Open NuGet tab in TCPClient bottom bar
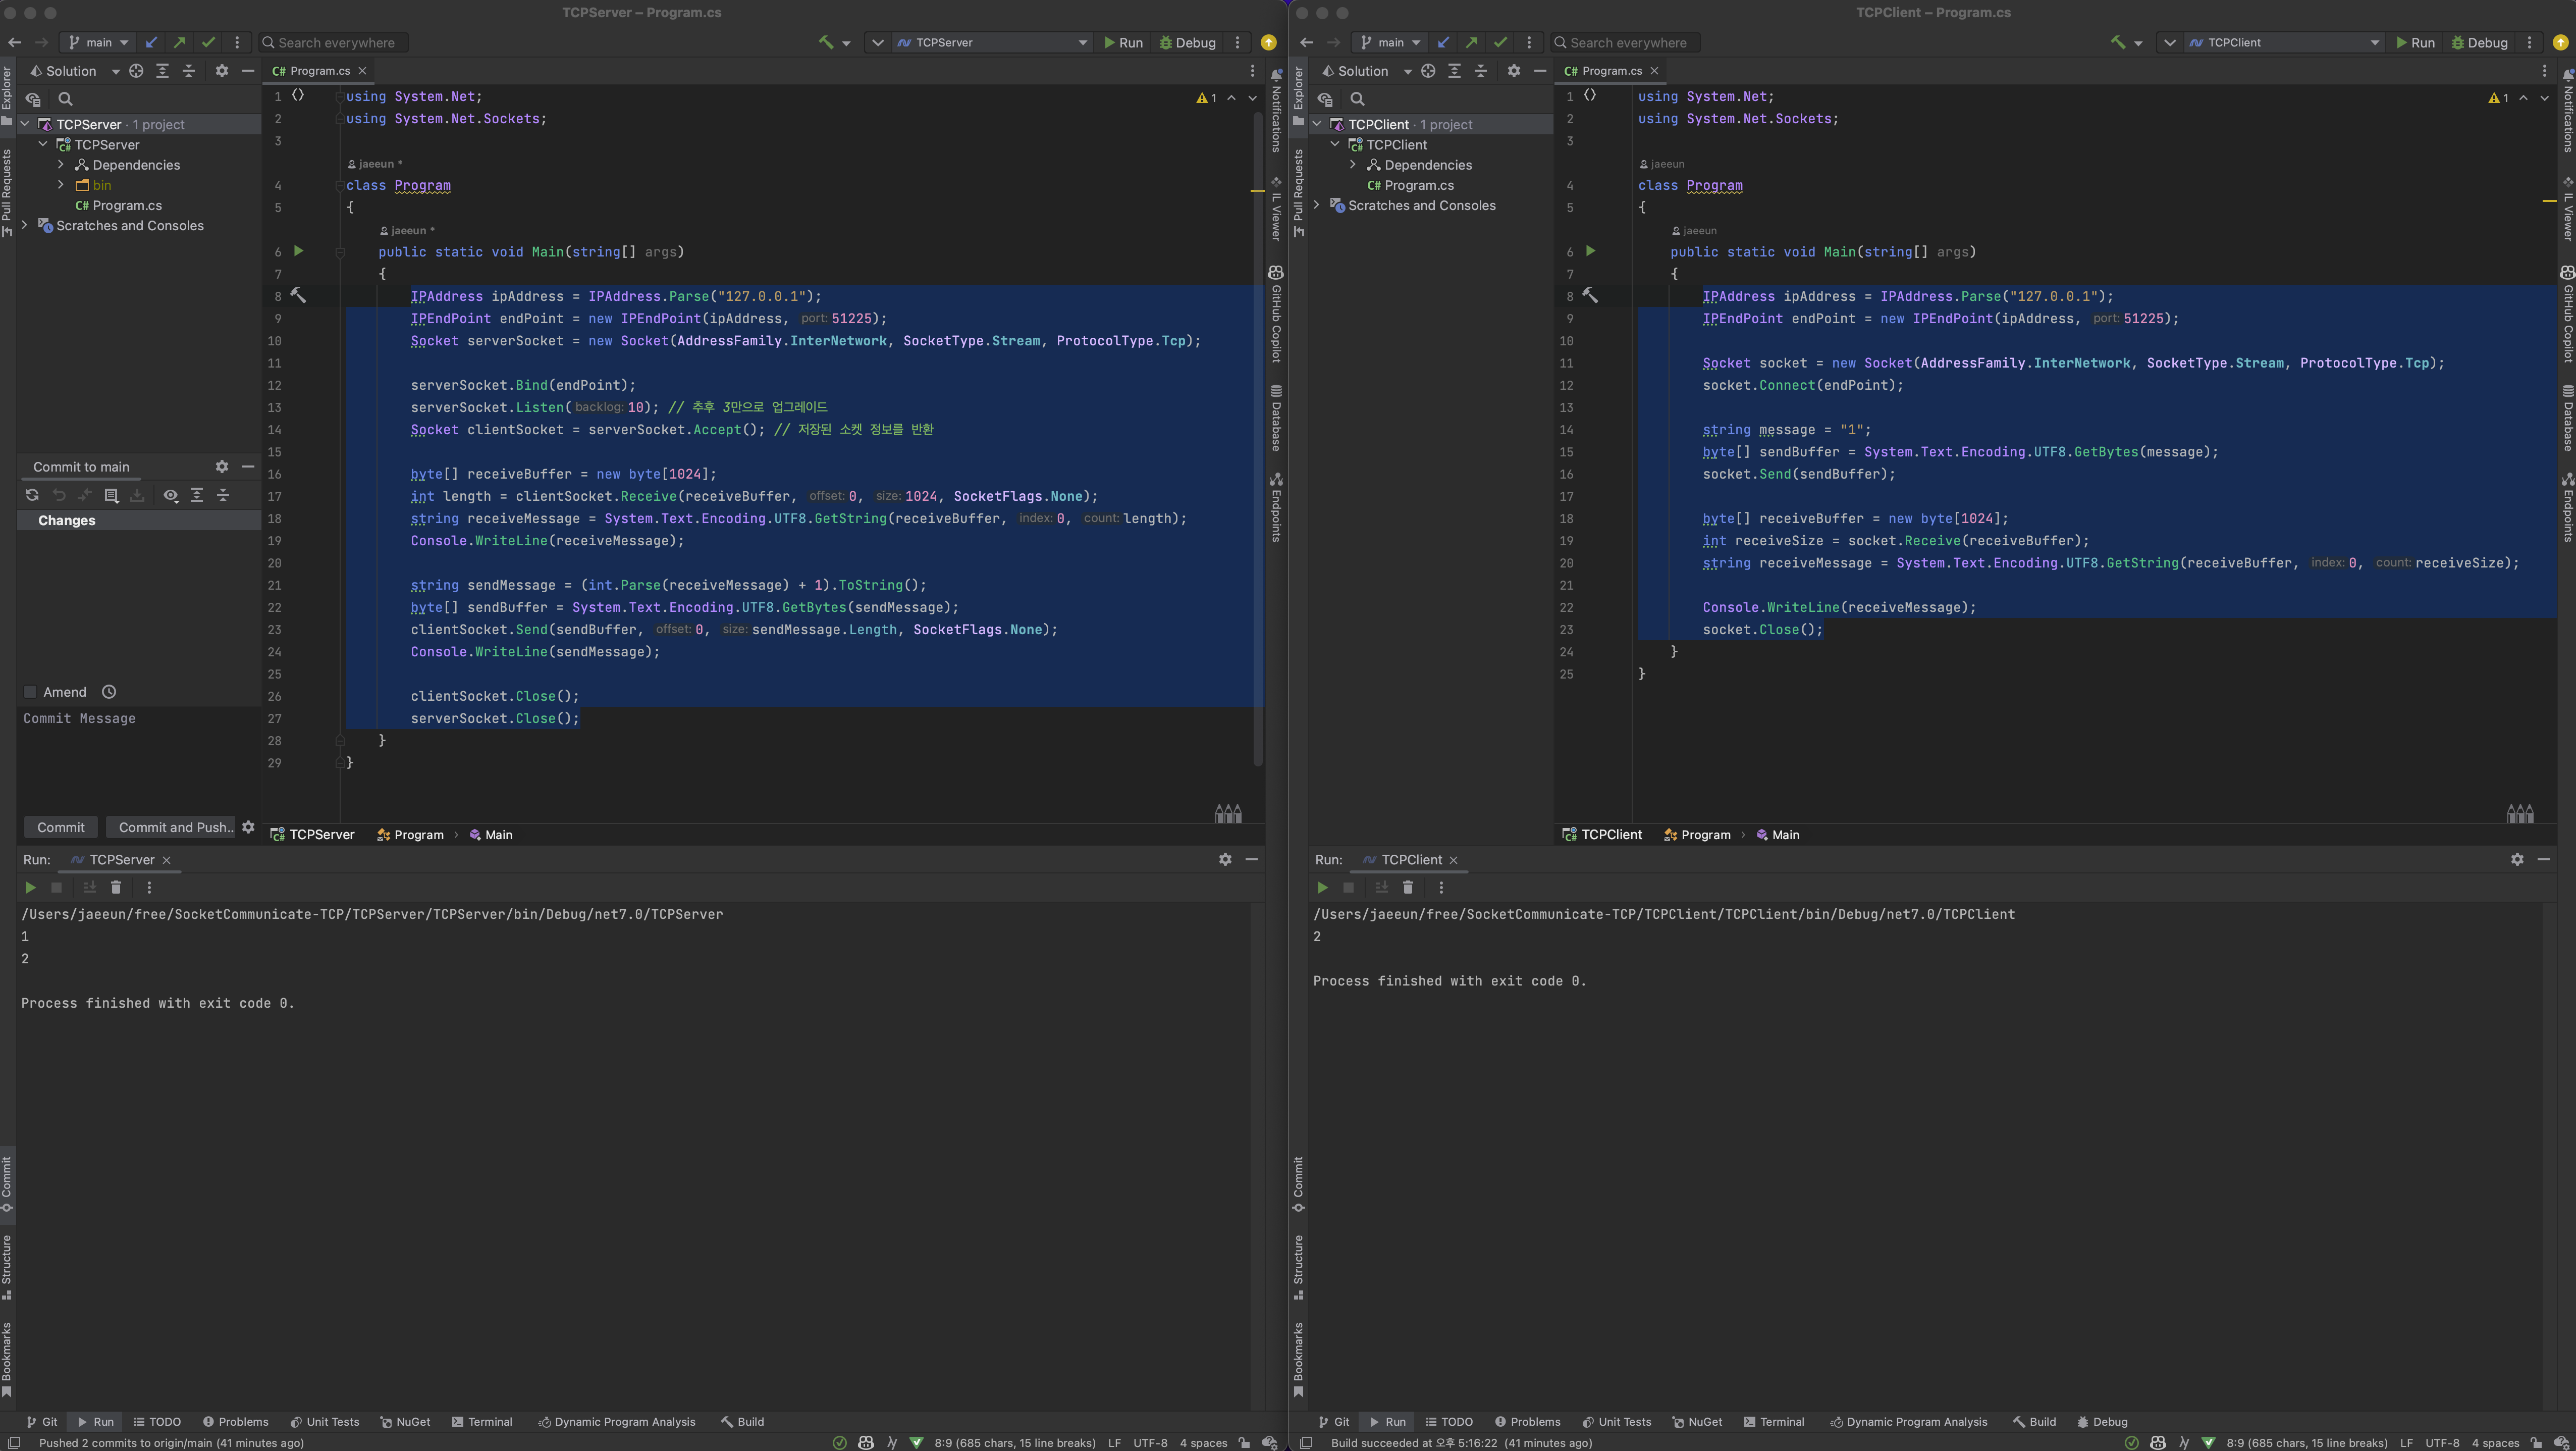This screenshot has width=2576, height=1451. click(x=1697, y=1421)
